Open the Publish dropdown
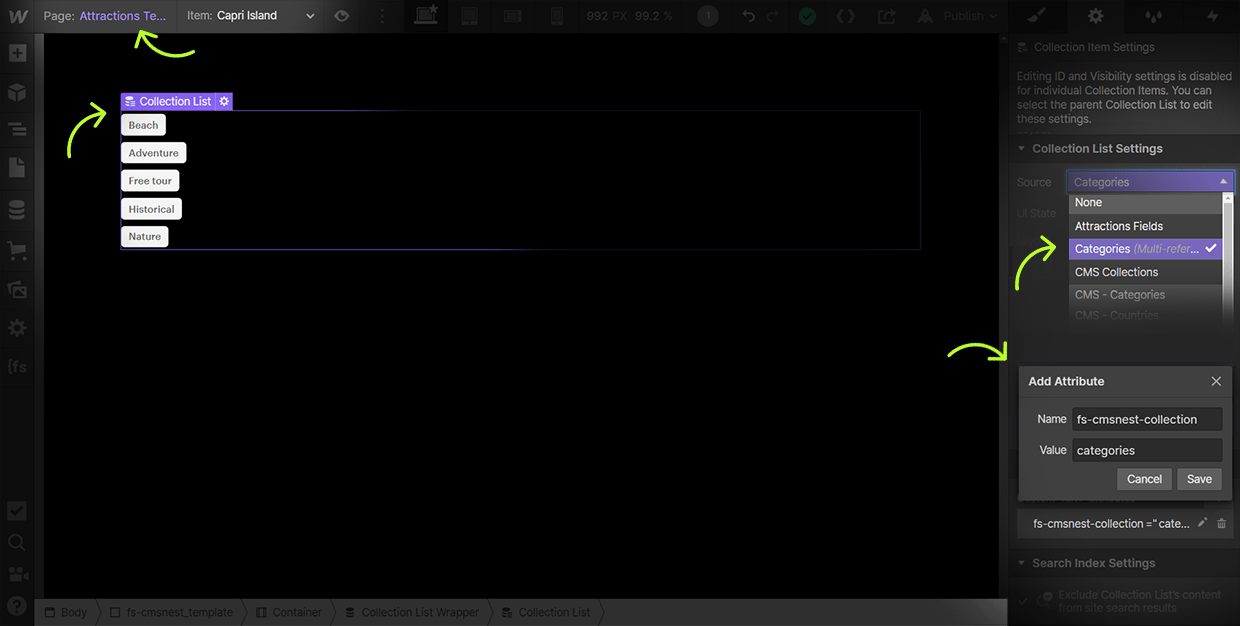The height and width of the screenshot is (626, 1240). pos(958,16)
